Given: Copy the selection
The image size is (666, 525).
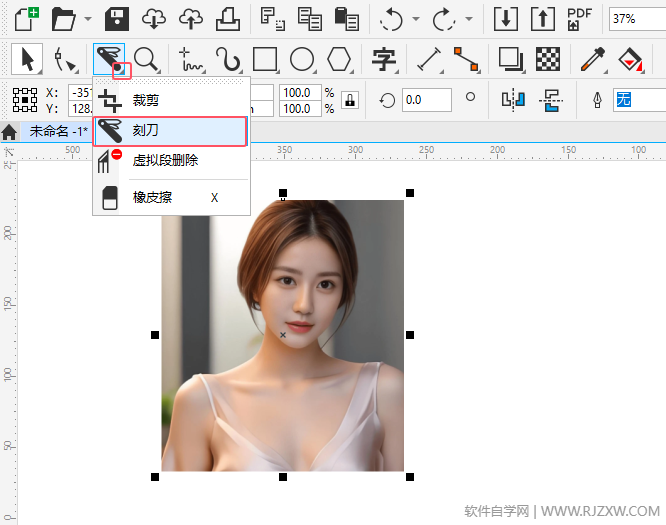Looking at the screenshot, I should (309, 19).
